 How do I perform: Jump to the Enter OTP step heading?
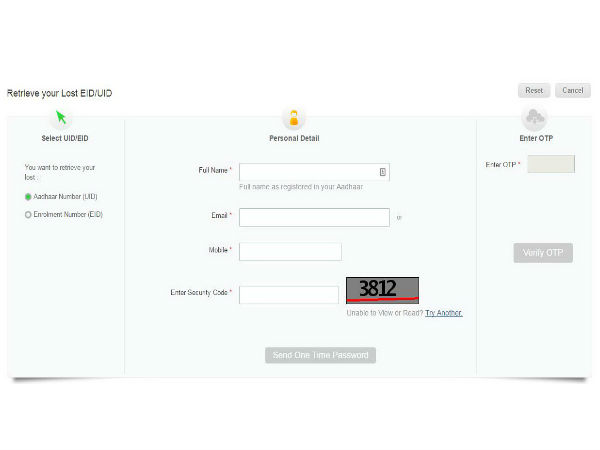pos(535,138)
